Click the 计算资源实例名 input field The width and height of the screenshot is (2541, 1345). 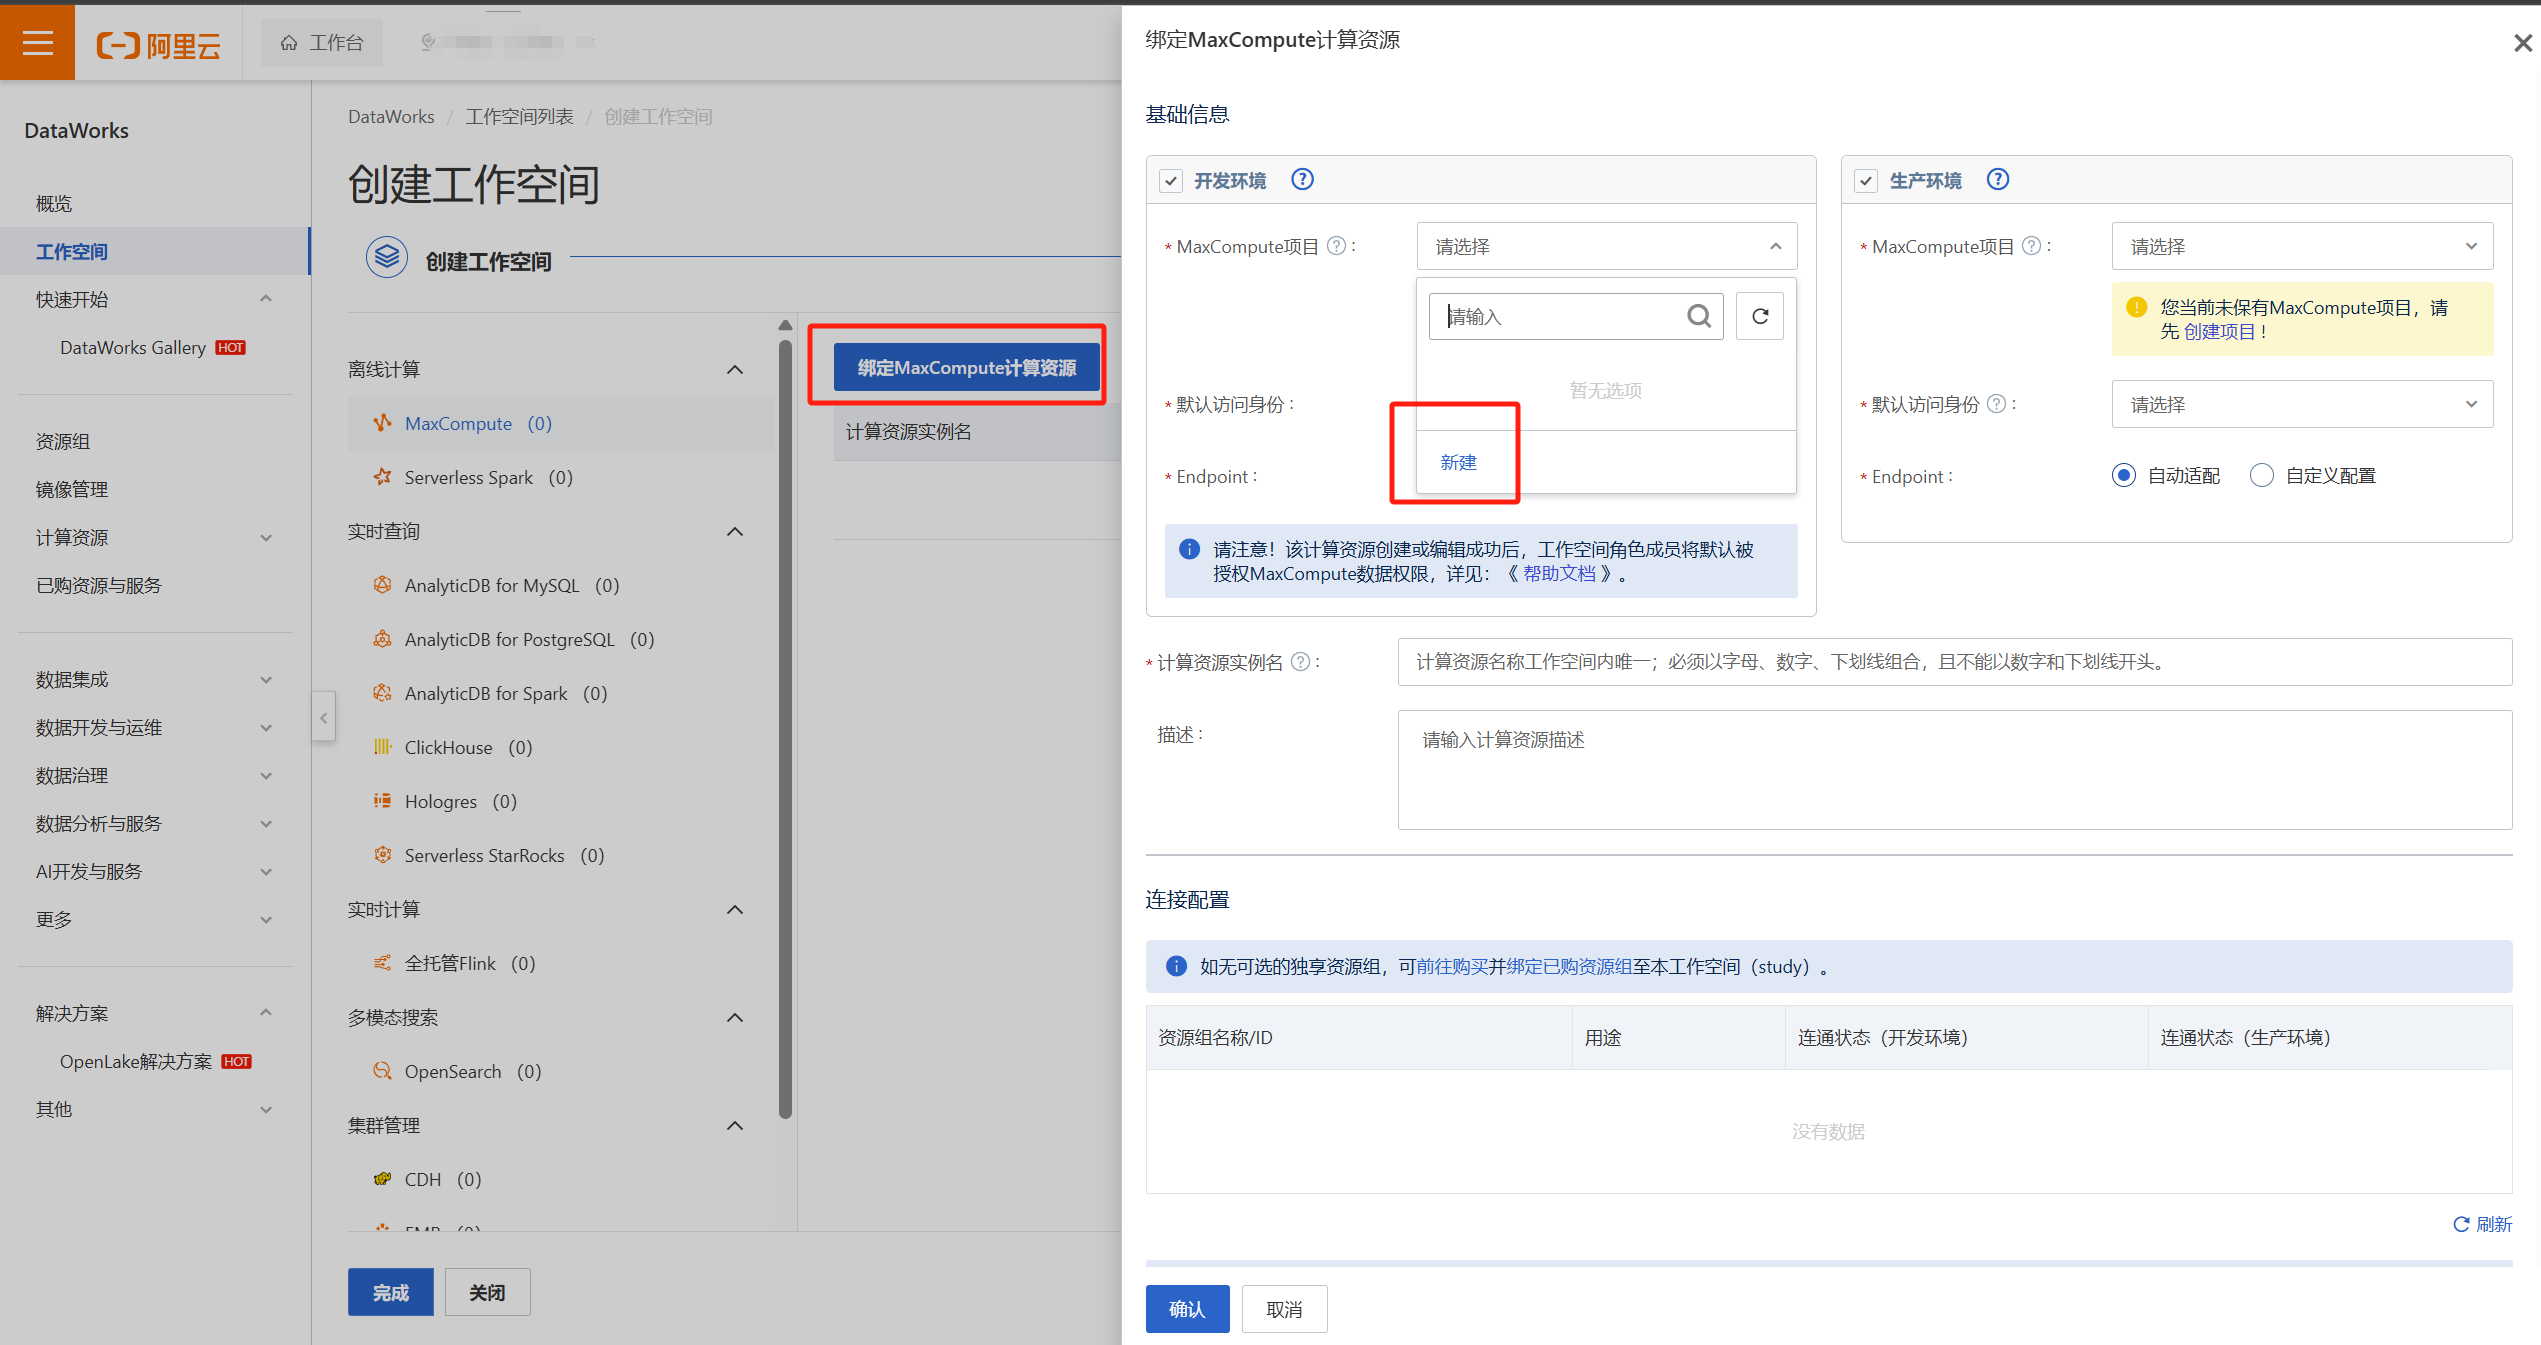point(1953,662)
